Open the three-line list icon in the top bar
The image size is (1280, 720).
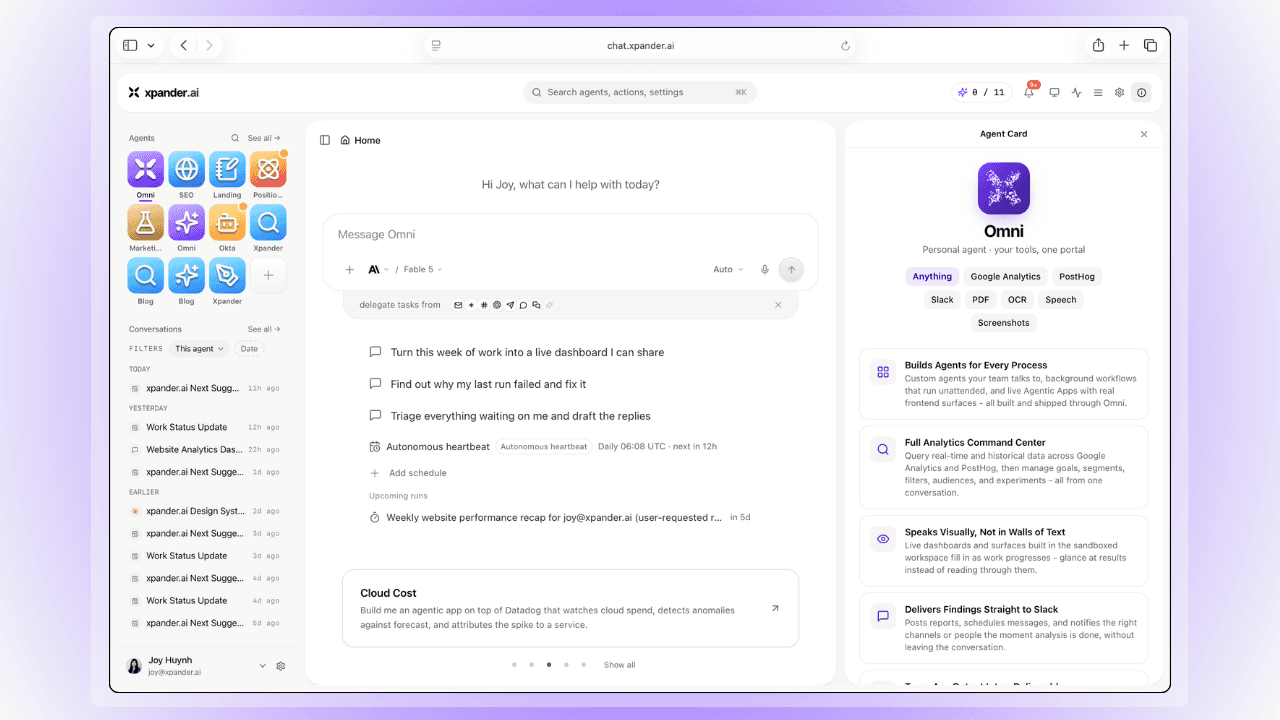point(1098,92)
